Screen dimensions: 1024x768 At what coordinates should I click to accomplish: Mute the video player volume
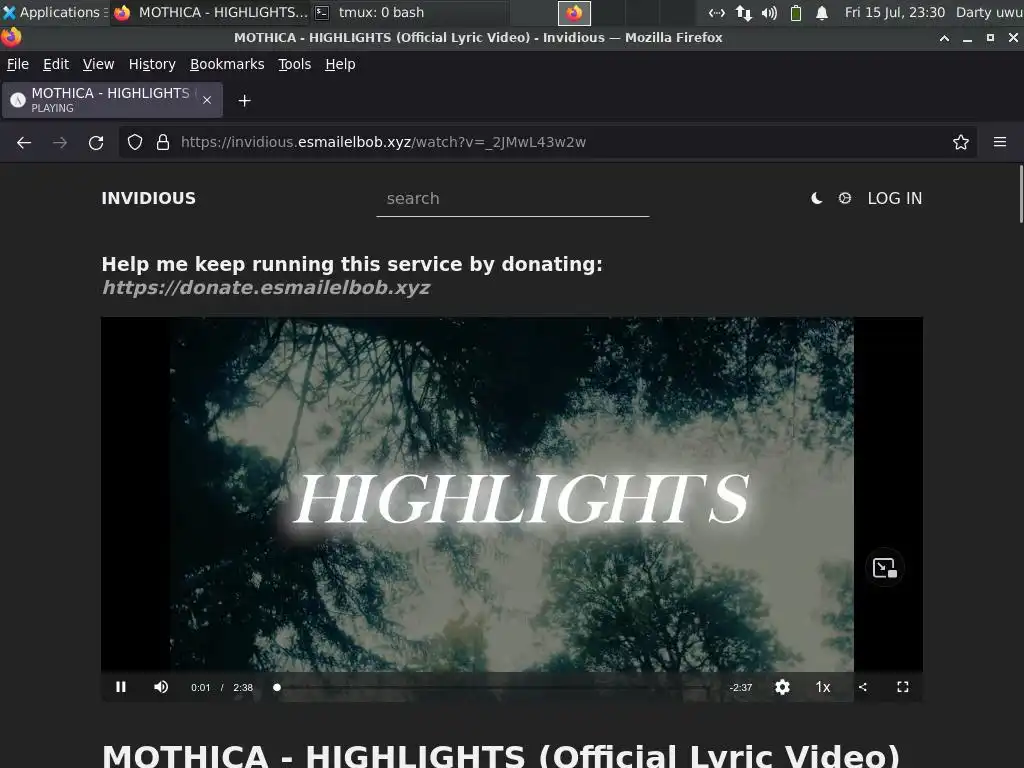(x=161, y=687)
